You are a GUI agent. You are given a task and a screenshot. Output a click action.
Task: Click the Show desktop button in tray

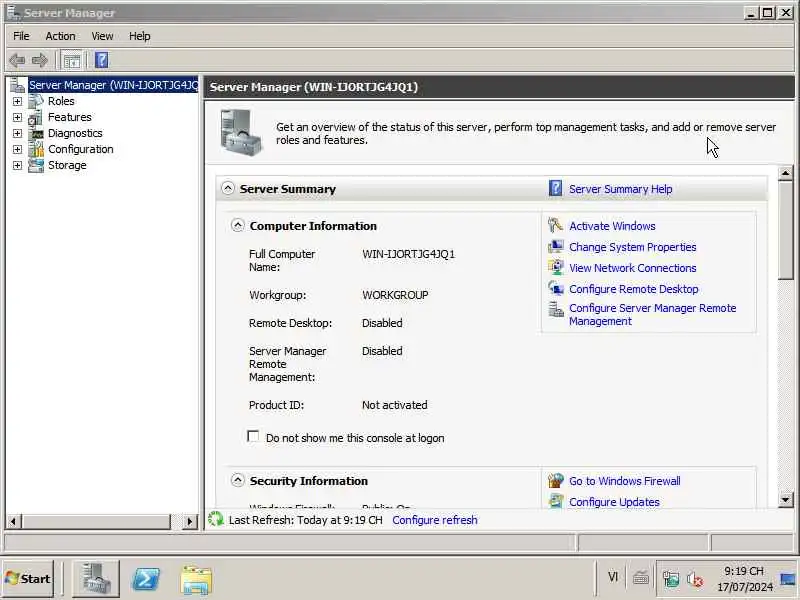pos(789,579)
